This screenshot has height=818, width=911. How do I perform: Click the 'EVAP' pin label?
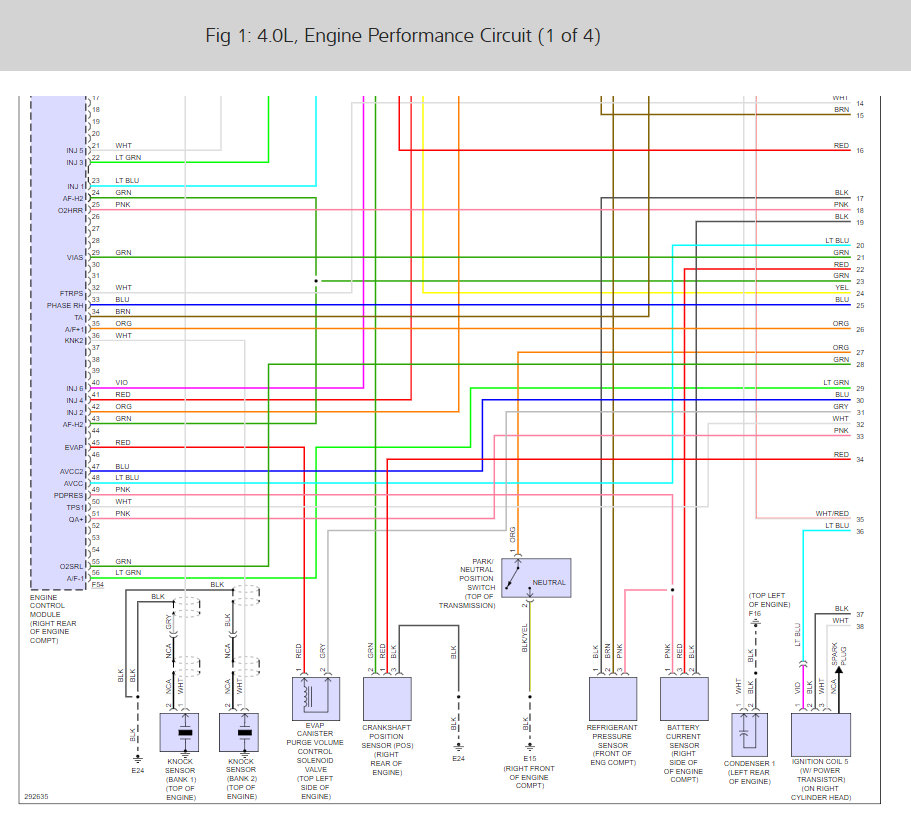74,448
